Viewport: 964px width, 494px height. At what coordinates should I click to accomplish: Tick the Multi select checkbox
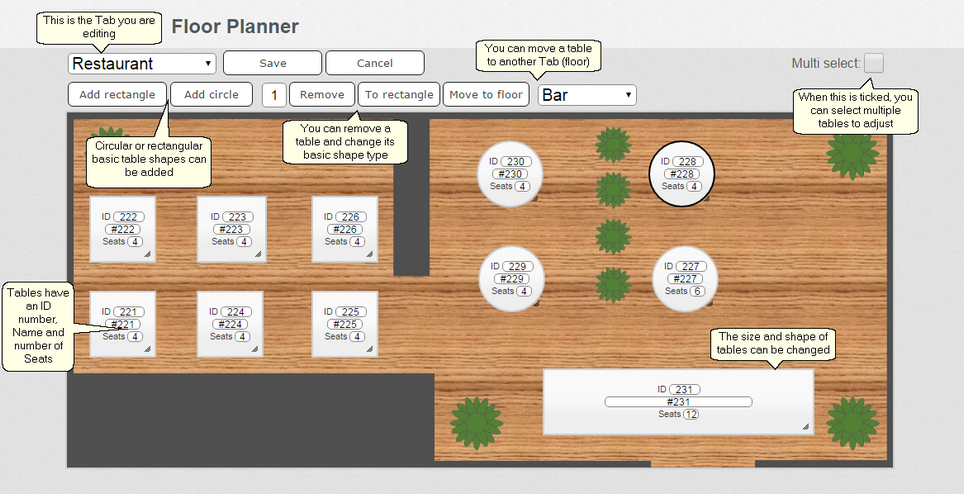click(x=874, y=63)
